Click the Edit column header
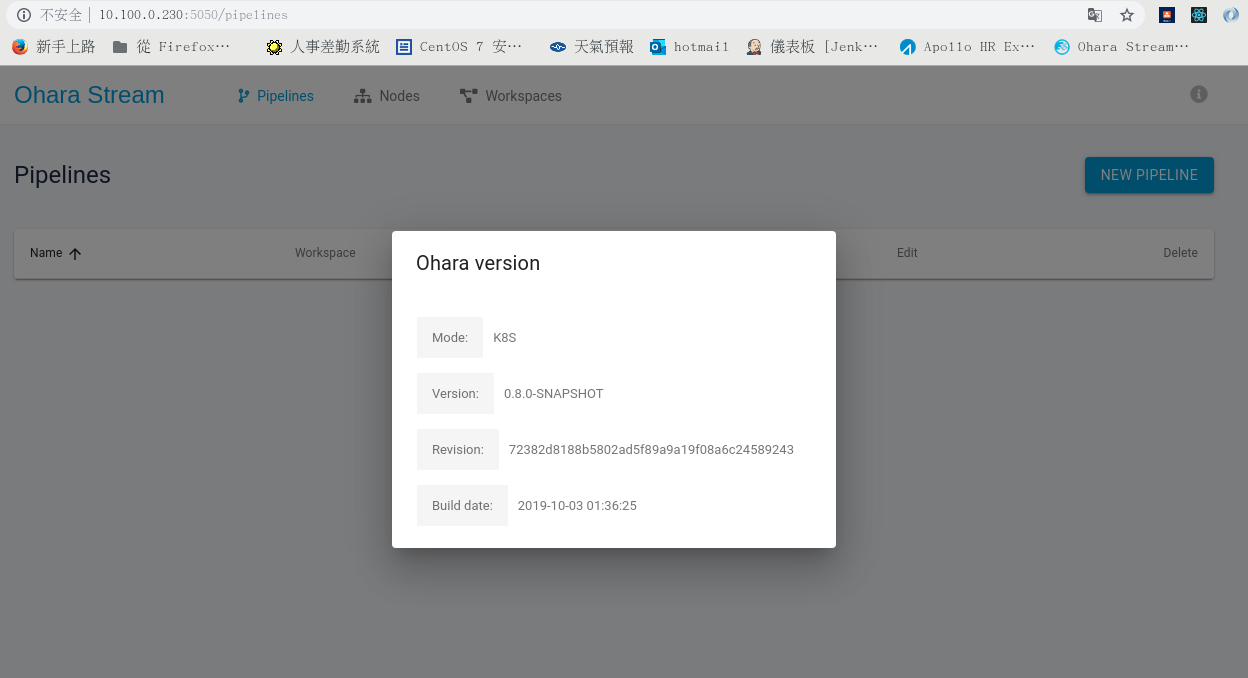Image resolution: width=1248 pixels, height=678 pixels. click(x=907, y=253)
